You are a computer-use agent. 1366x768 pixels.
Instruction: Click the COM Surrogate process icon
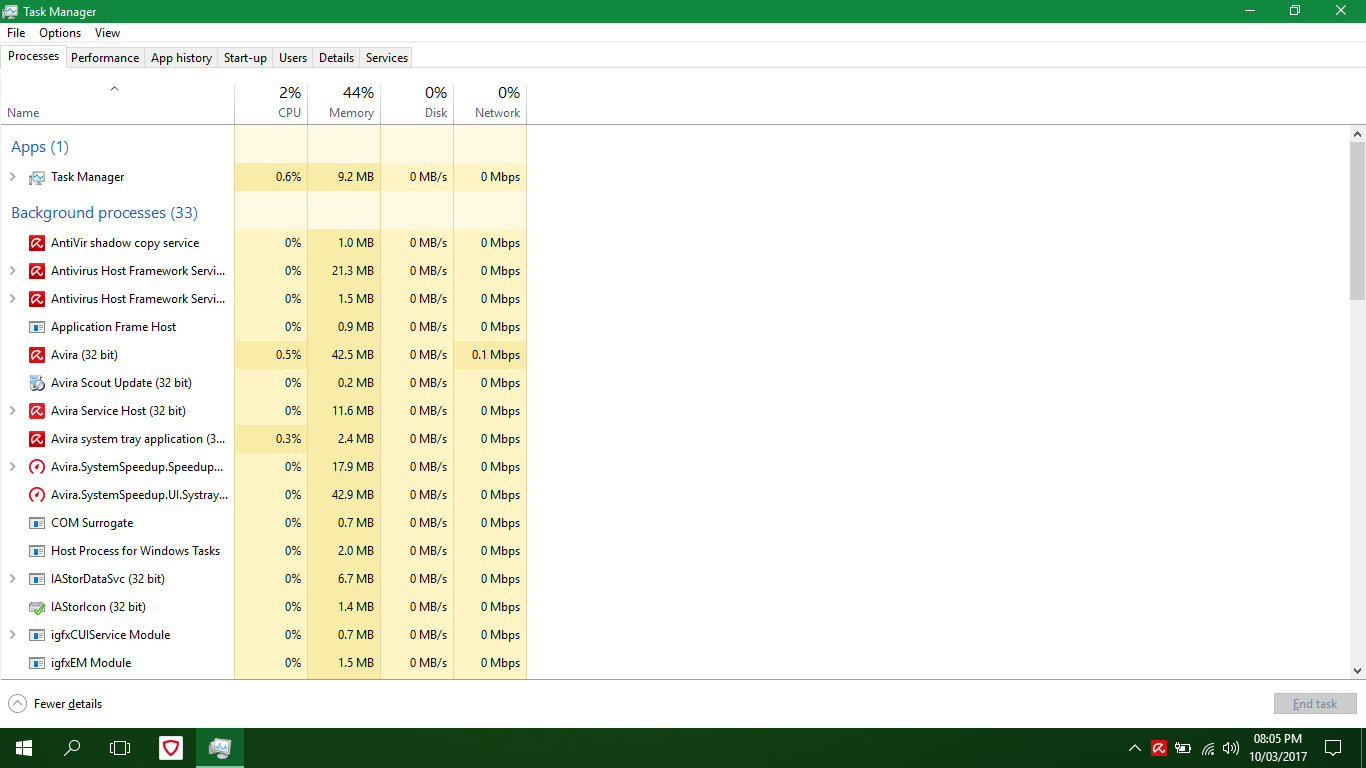point(37,523)
